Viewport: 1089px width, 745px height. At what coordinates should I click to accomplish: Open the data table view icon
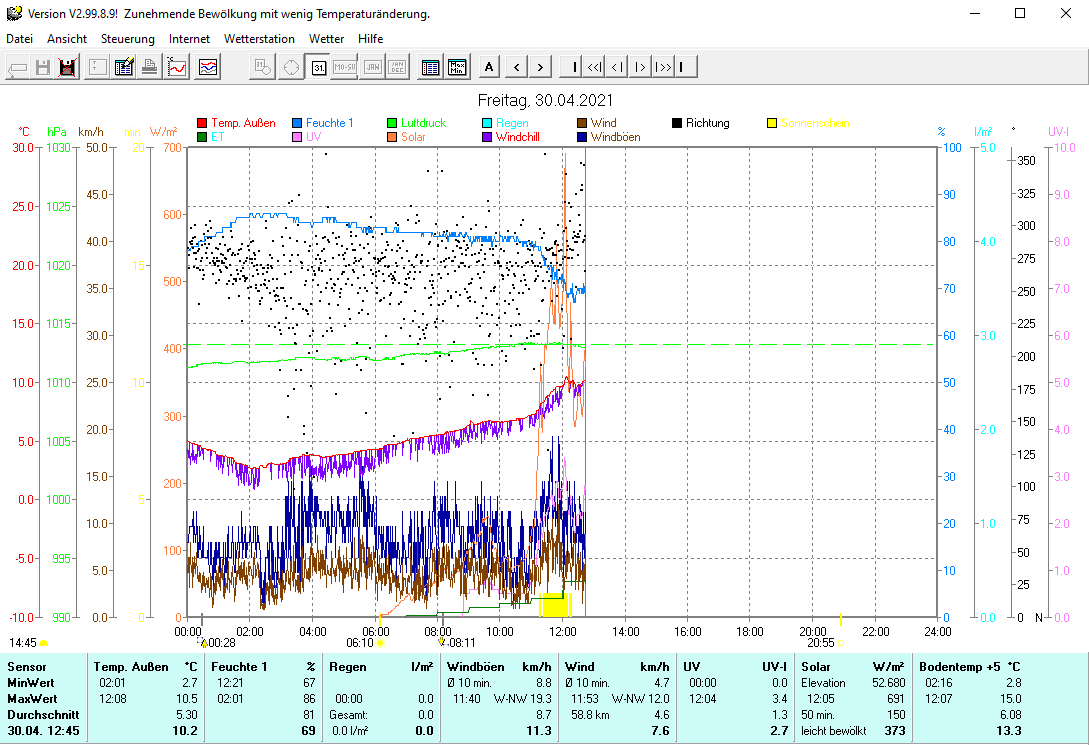(430, 66)
